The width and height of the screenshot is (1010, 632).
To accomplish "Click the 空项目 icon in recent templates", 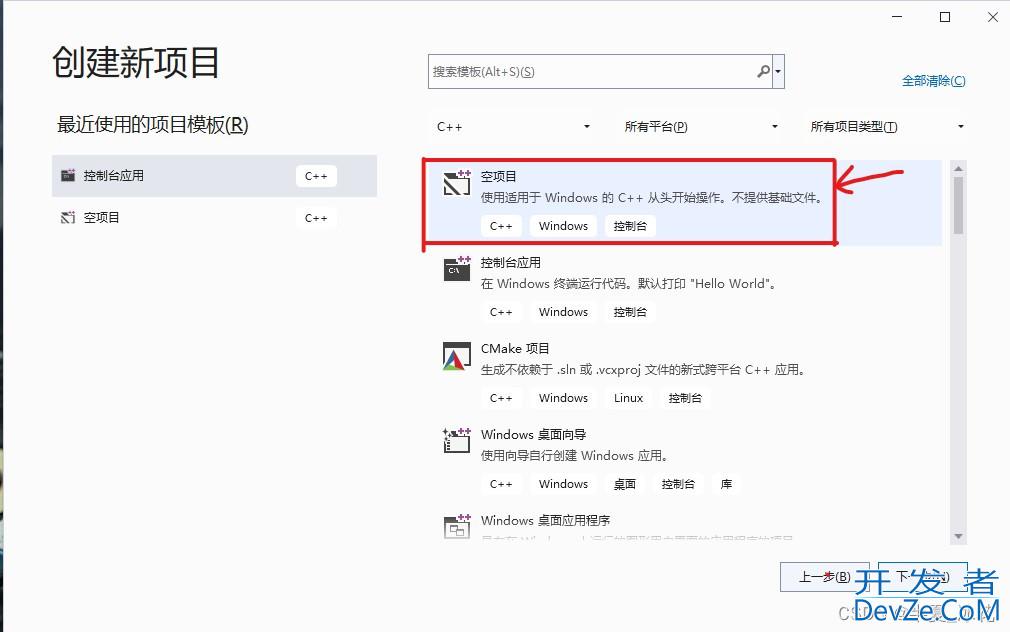I will click(x=68, y=218).
